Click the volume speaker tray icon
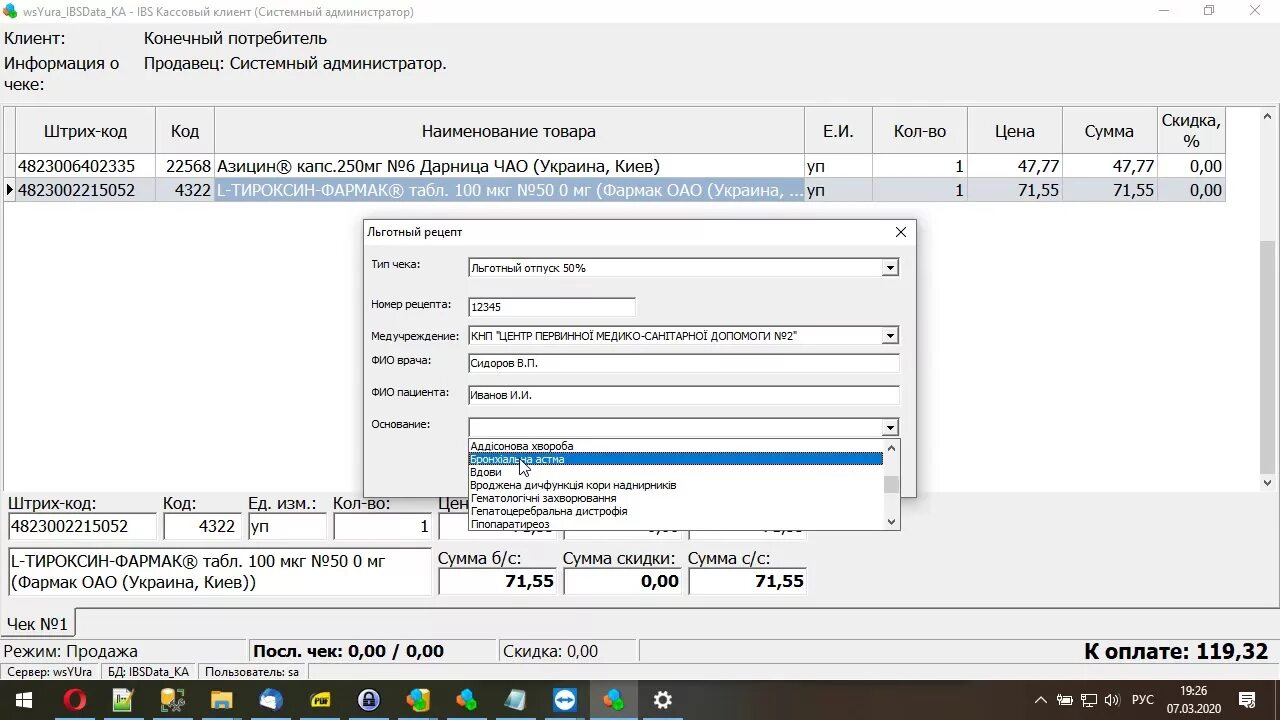The width and height of the screenshot is (1280, 720). point(1112,700)
